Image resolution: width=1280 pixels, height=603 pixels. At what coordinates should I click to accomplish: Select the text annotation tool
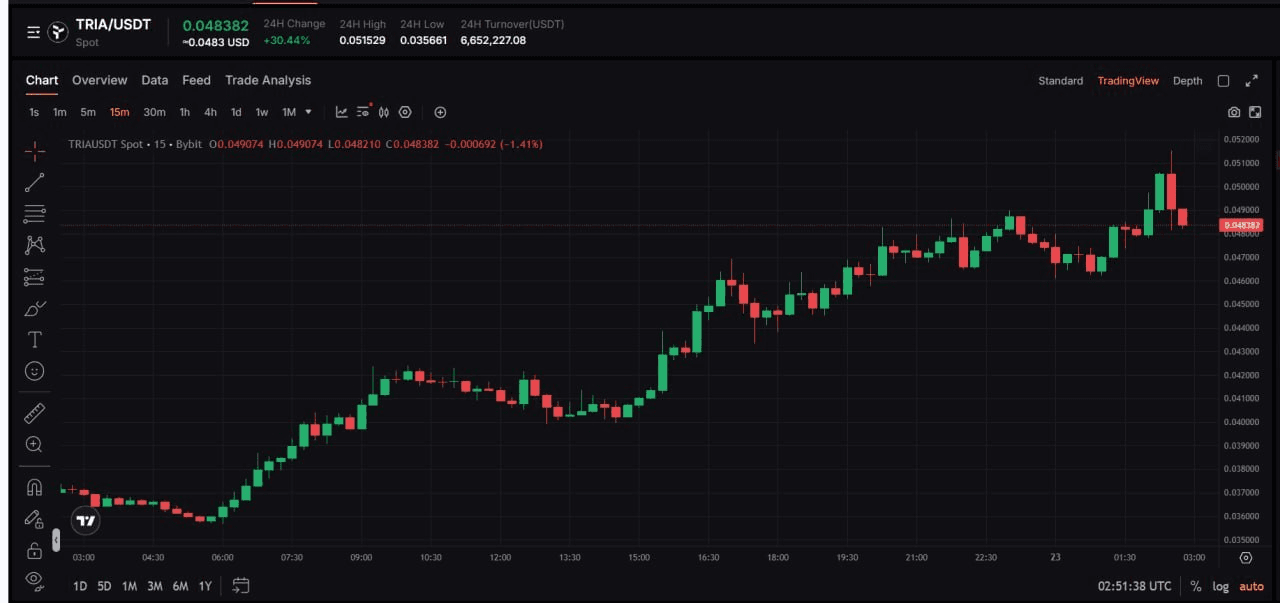tap(35, 339)
